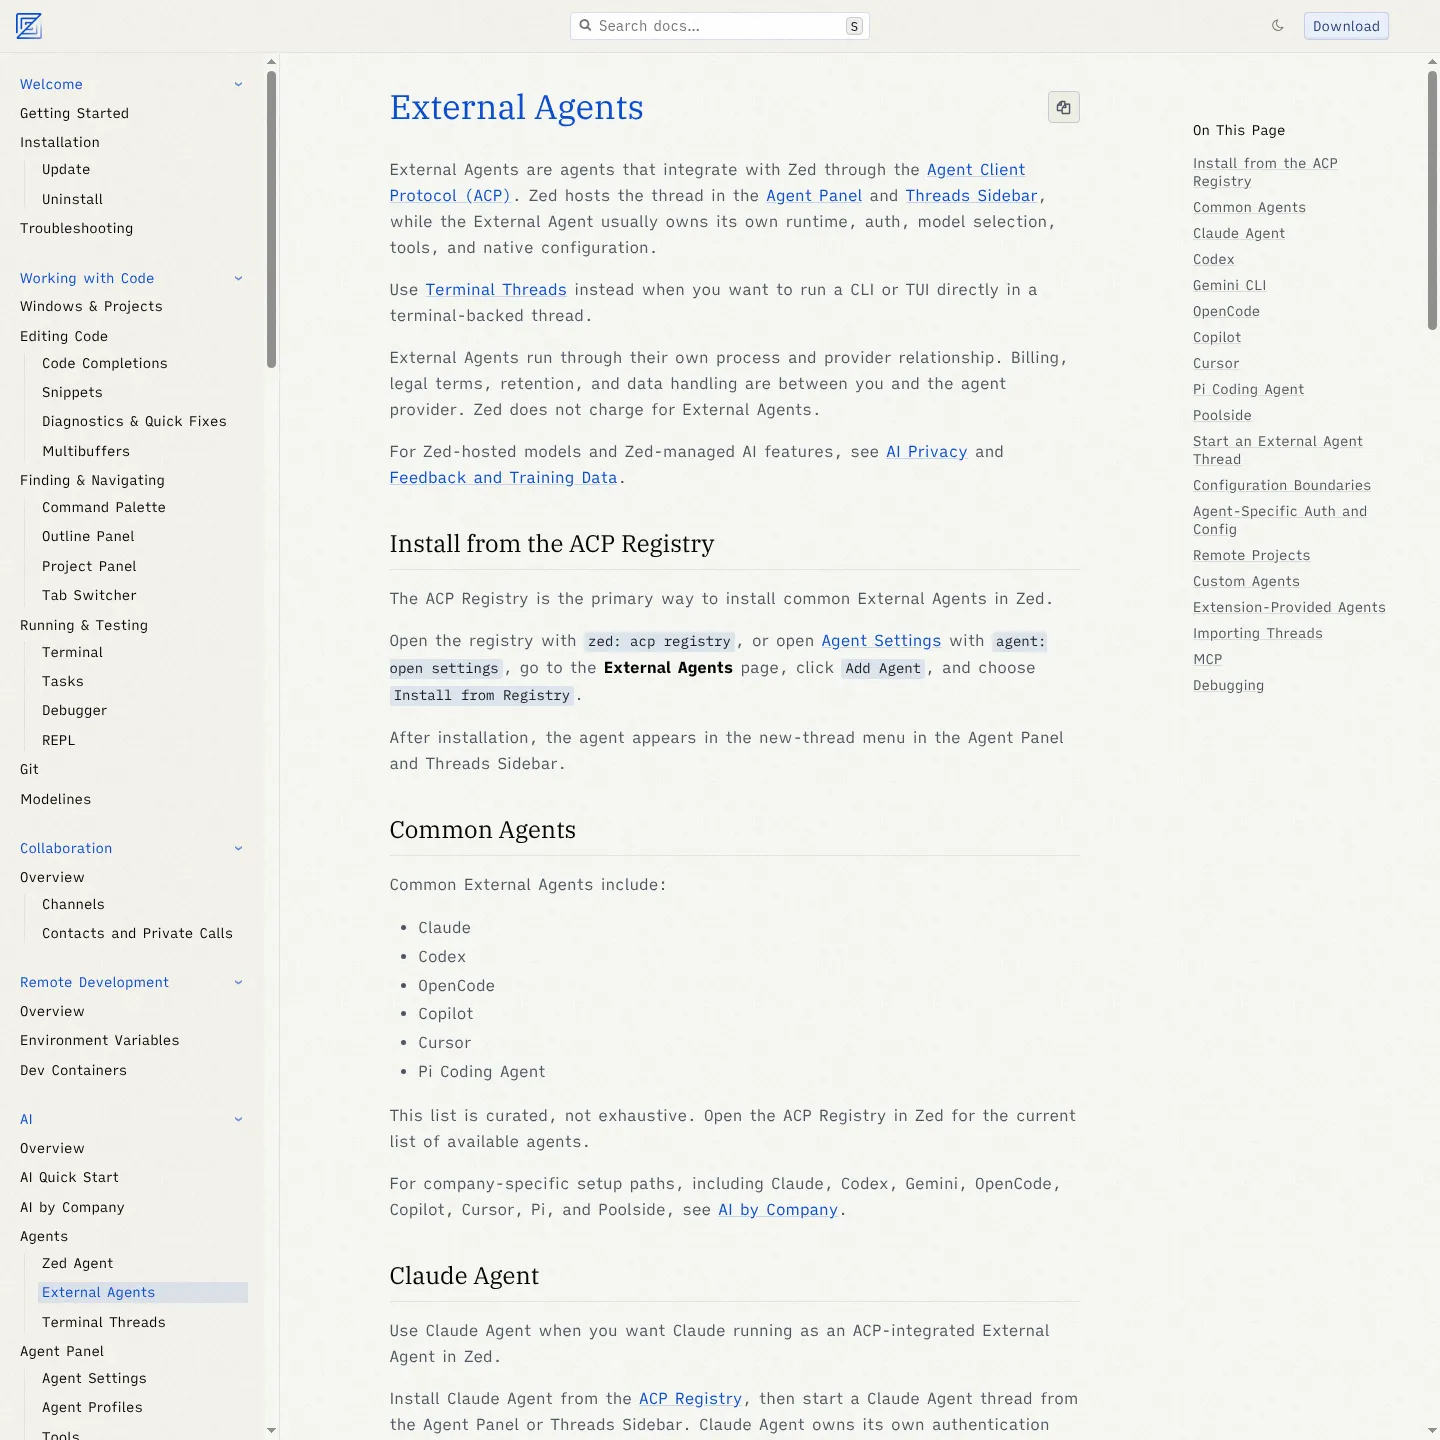Click the main page scrollbar thumb
This screenshot has width=1440, height=1440.
tap(1432, 200)
